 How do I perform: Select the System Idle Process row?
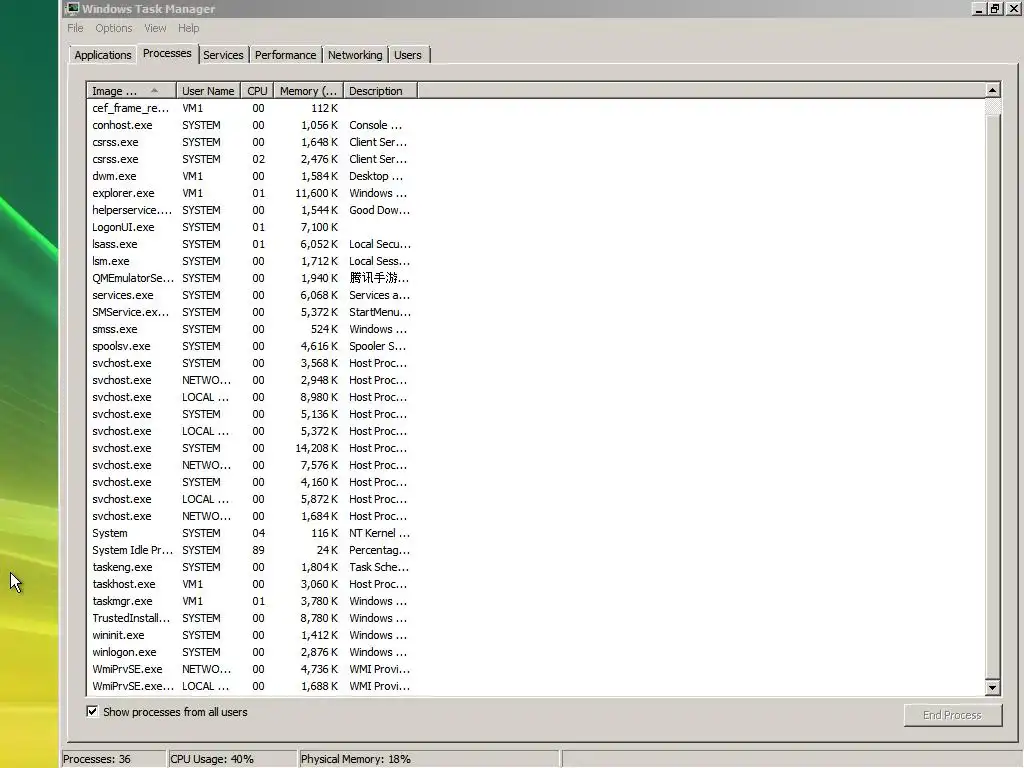(251, 550)
